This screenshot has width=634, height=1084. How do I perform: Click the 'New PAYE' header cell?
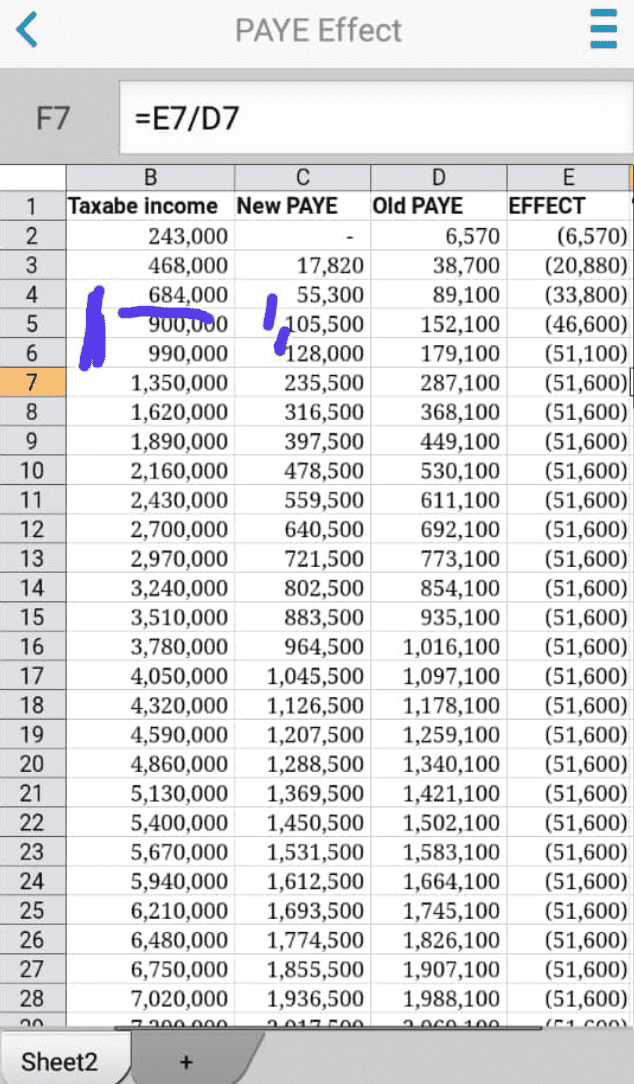[x=302, y=206]
